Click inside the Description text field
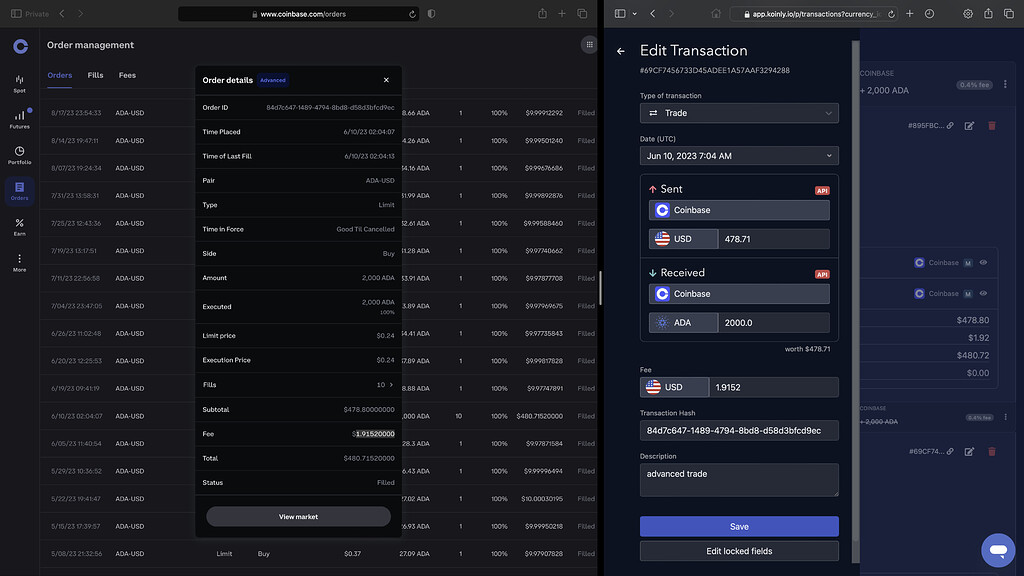The image size is (1024, 576). [738, 480]
